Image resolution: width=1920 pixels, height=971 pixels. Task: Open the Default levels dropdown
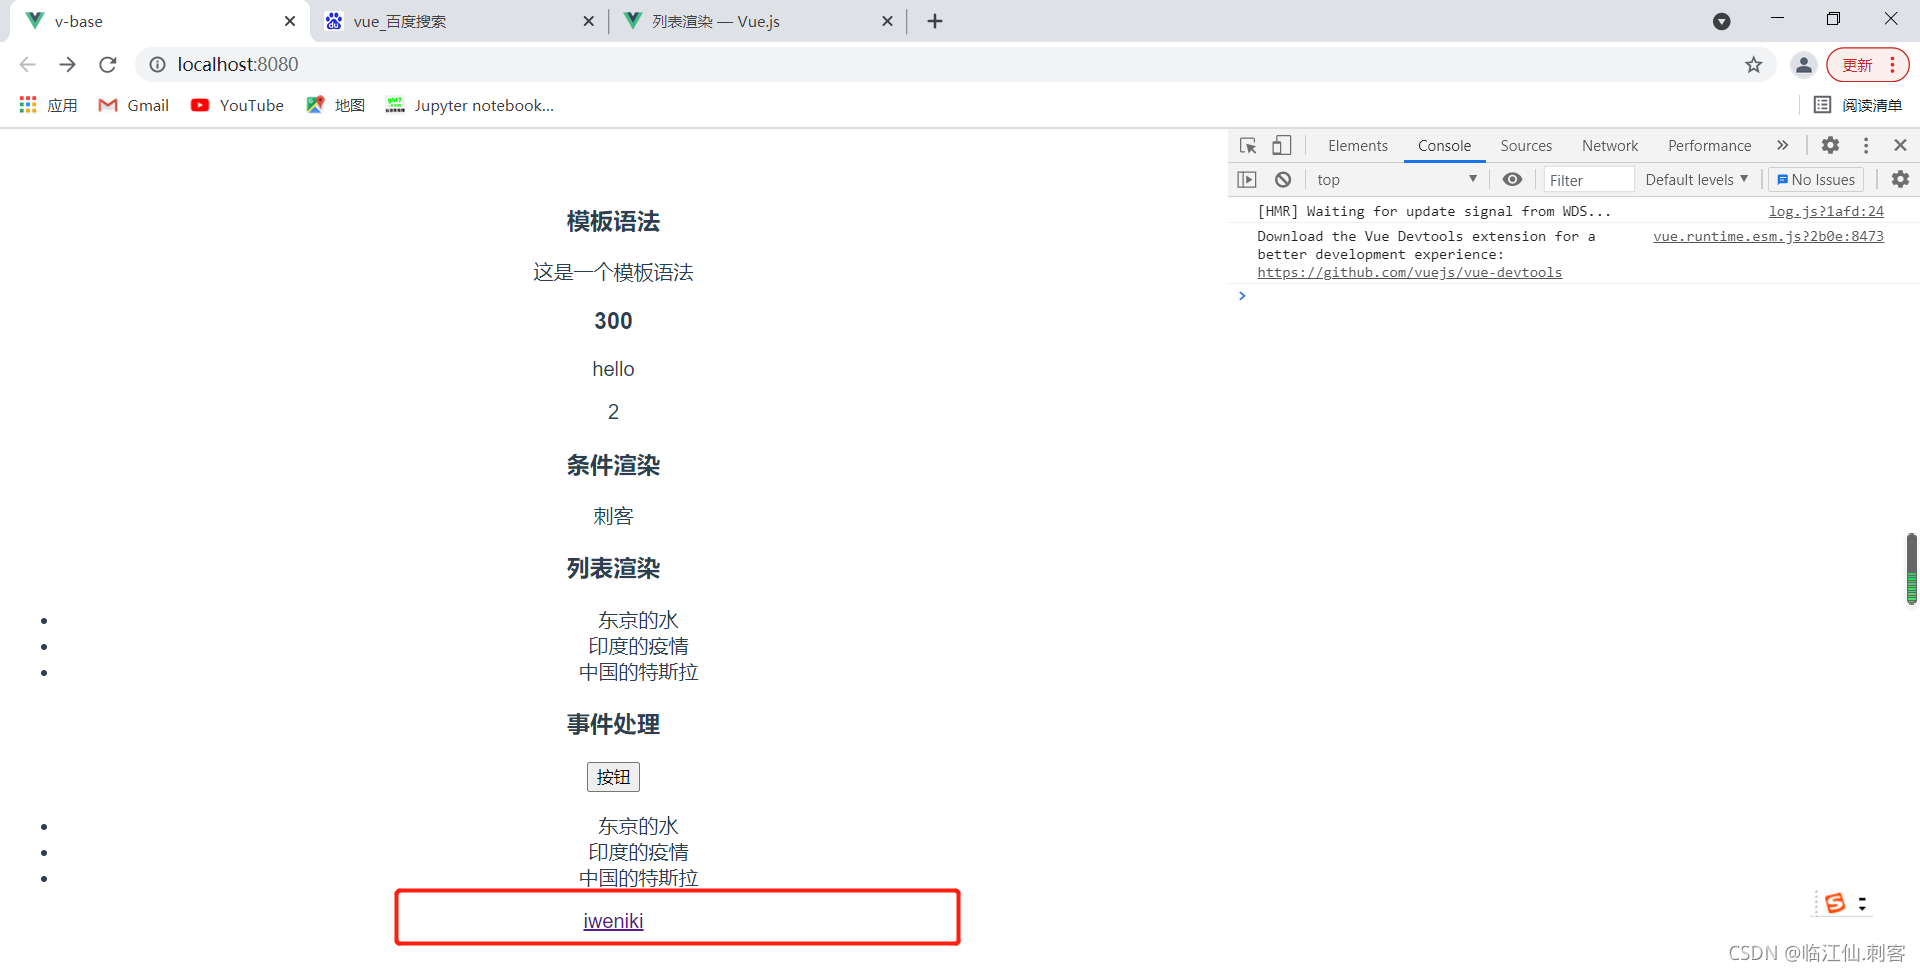point(1697,179)
